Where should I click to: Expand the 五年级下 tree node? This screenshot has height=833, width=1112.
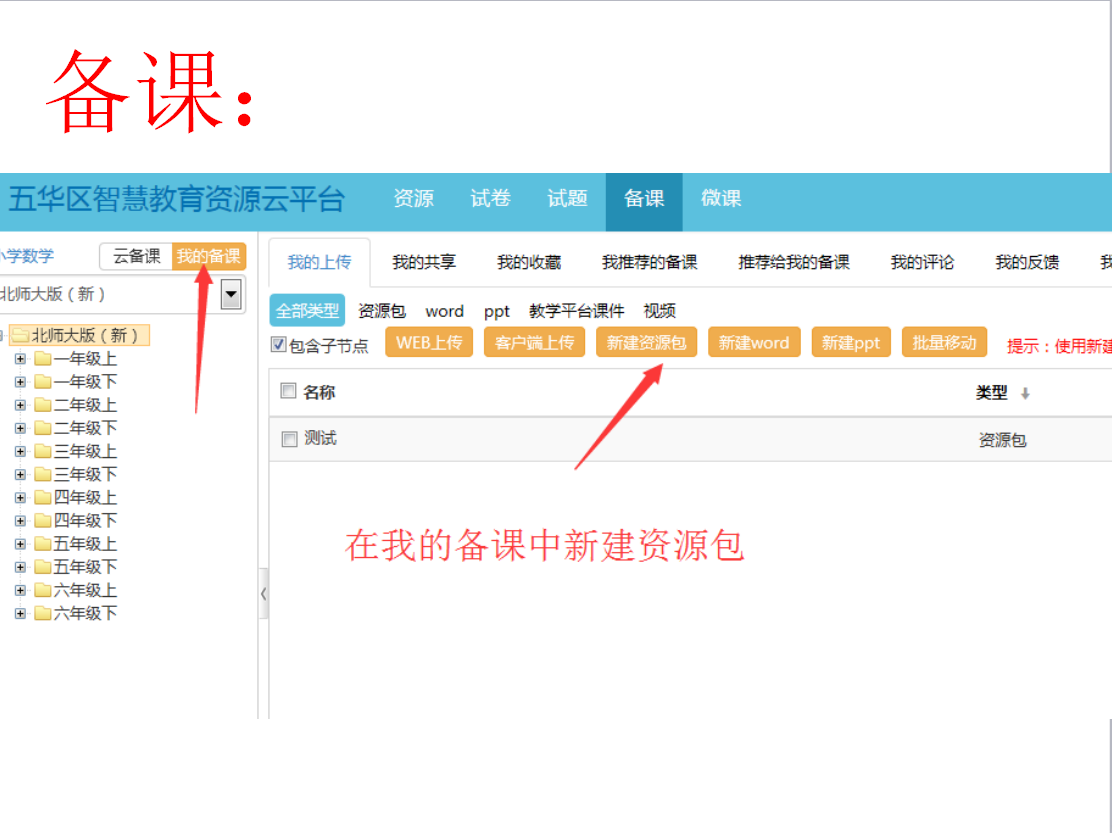21,567
